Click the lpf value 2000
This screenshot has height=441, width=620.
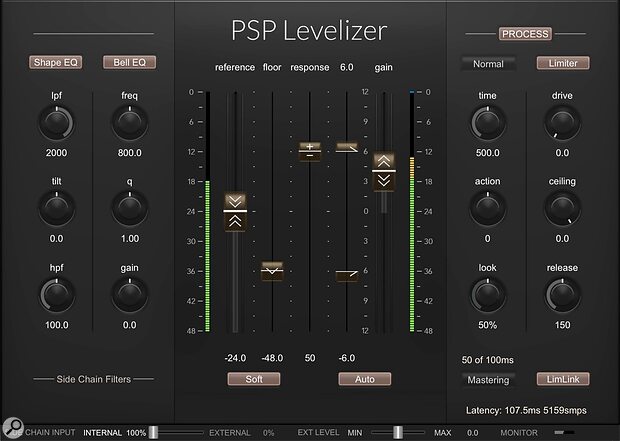[56, 153]
